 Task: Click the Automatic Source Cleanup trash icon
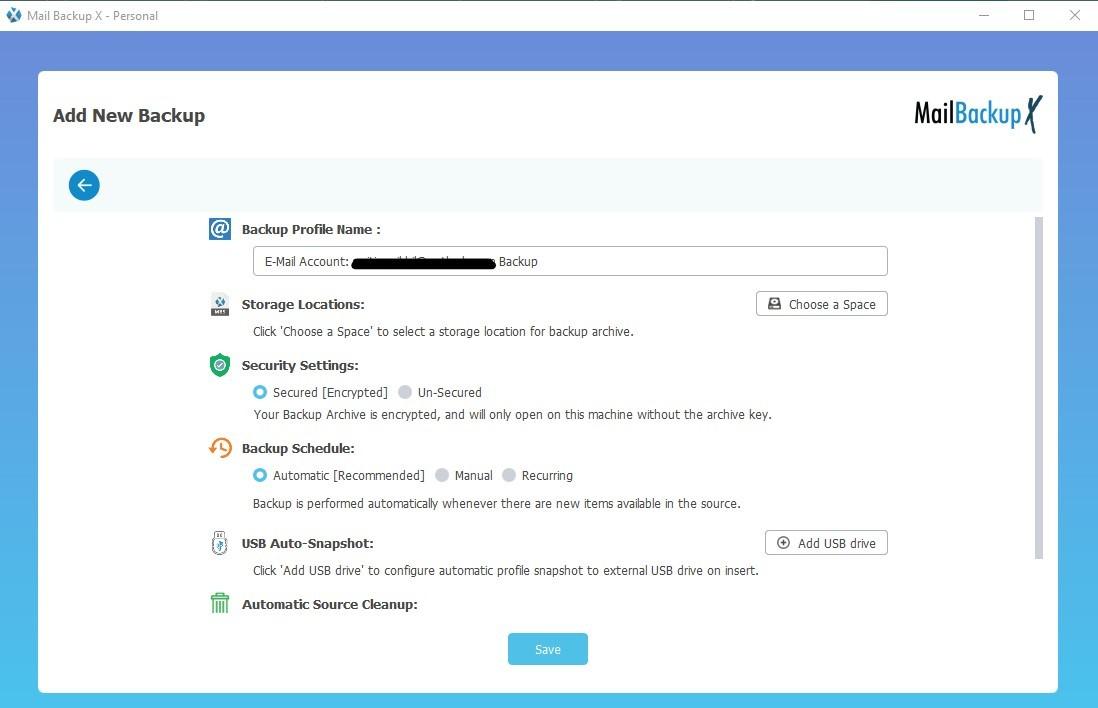coord(220,603)
